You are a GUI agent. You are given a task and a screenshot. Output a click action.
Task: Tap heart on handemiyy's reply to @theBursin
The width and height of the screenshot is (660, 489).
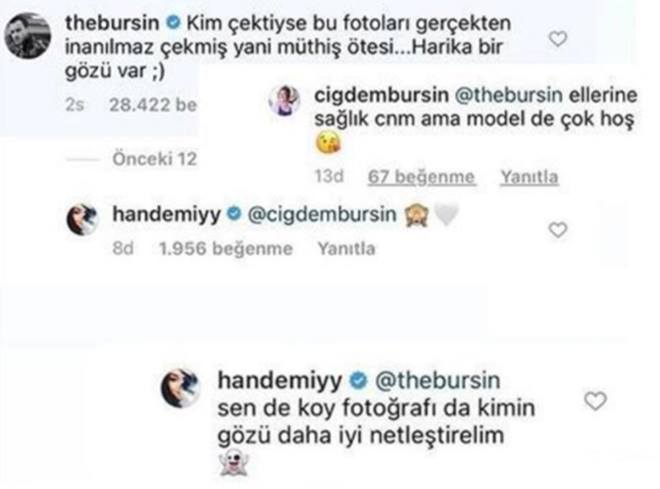pos(596,401)
